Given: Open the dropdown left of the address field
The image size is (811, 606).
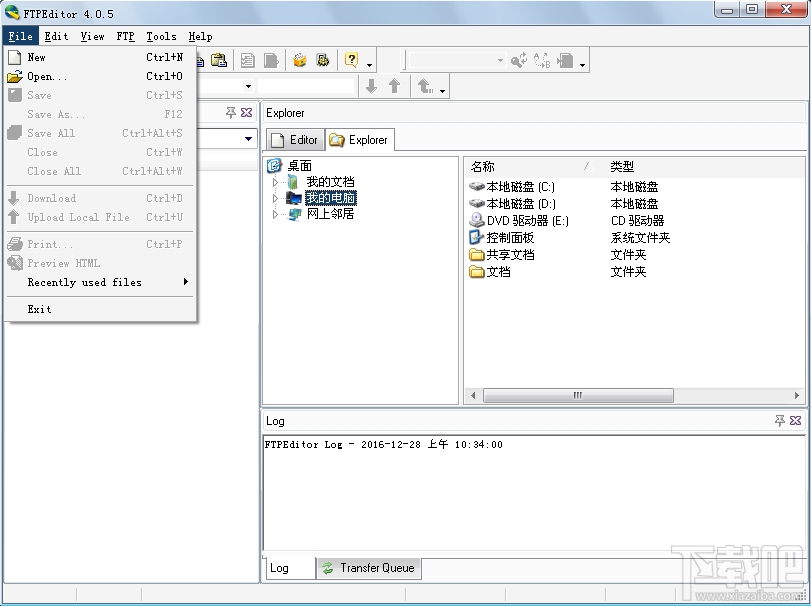Looking at the screenshot, I should tap(248, 86).
